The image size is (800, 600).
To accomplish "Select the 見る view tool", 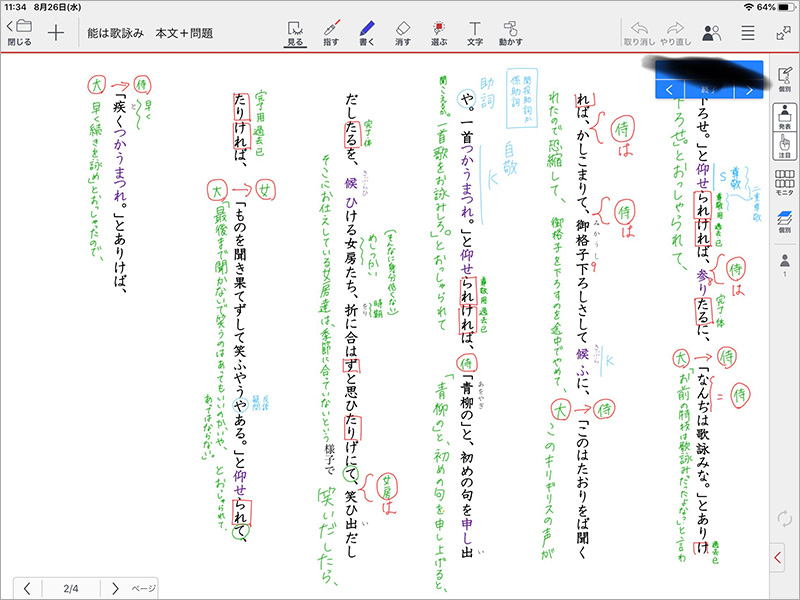I will pyautogui.click(x=295, y=34).
